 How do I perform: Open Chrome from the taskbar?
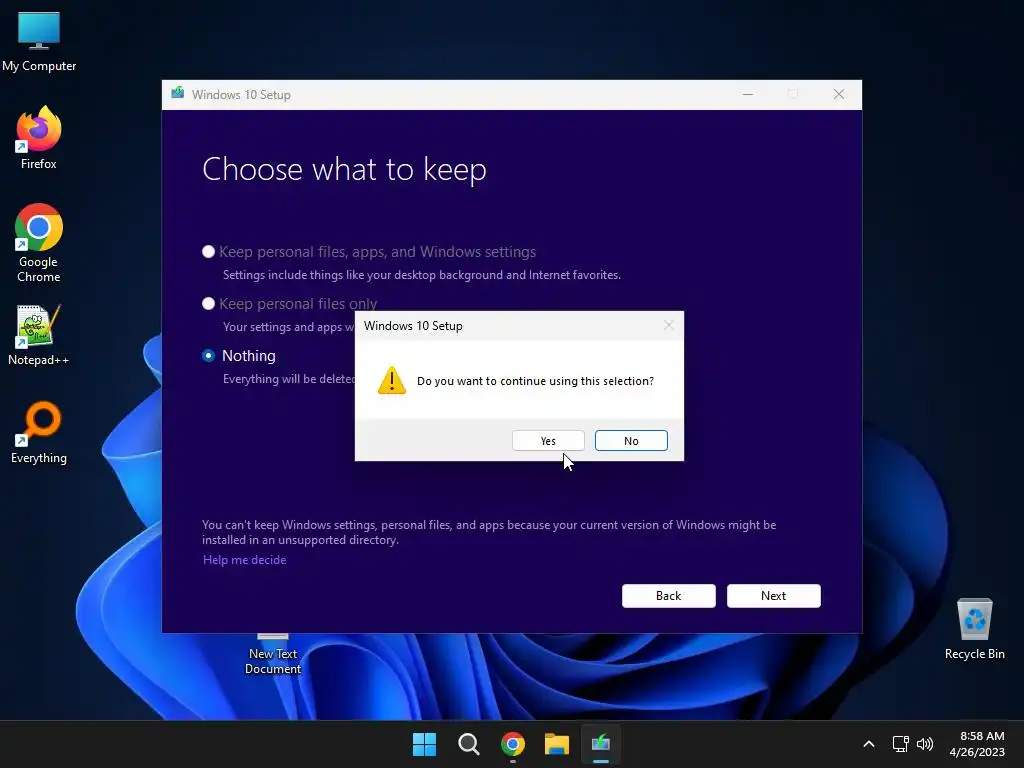click(x=513, y=744)
